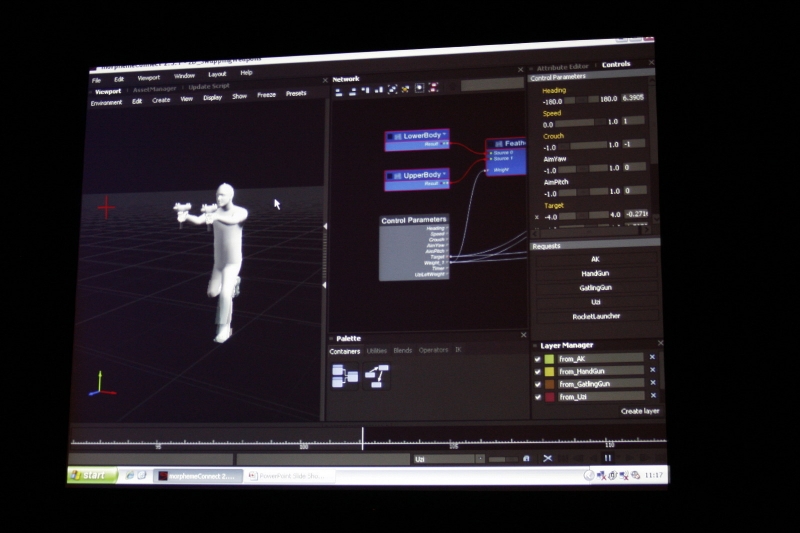Click Create layer in Layer Manager
This screenshot has width=800, height=533.
[639, 411]
